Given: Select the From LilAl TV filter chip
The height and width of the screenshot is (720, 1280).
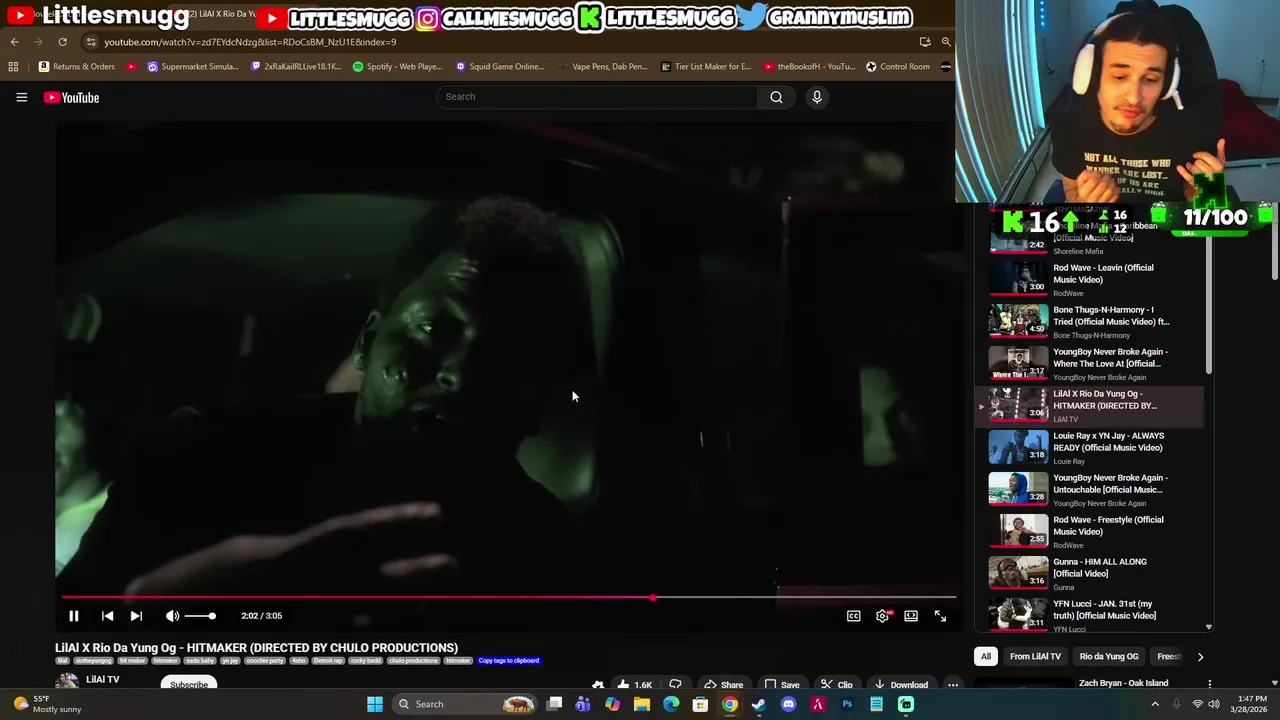Looking at the screenshot, I should 1035,657.
